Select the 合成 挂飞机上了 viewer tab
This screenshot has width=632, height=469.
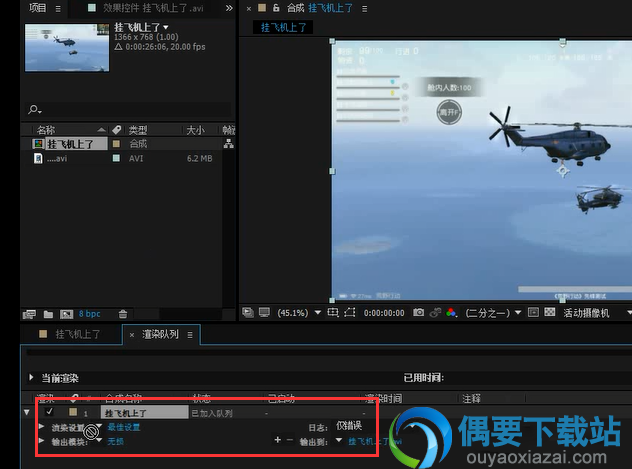click(320, 8)
